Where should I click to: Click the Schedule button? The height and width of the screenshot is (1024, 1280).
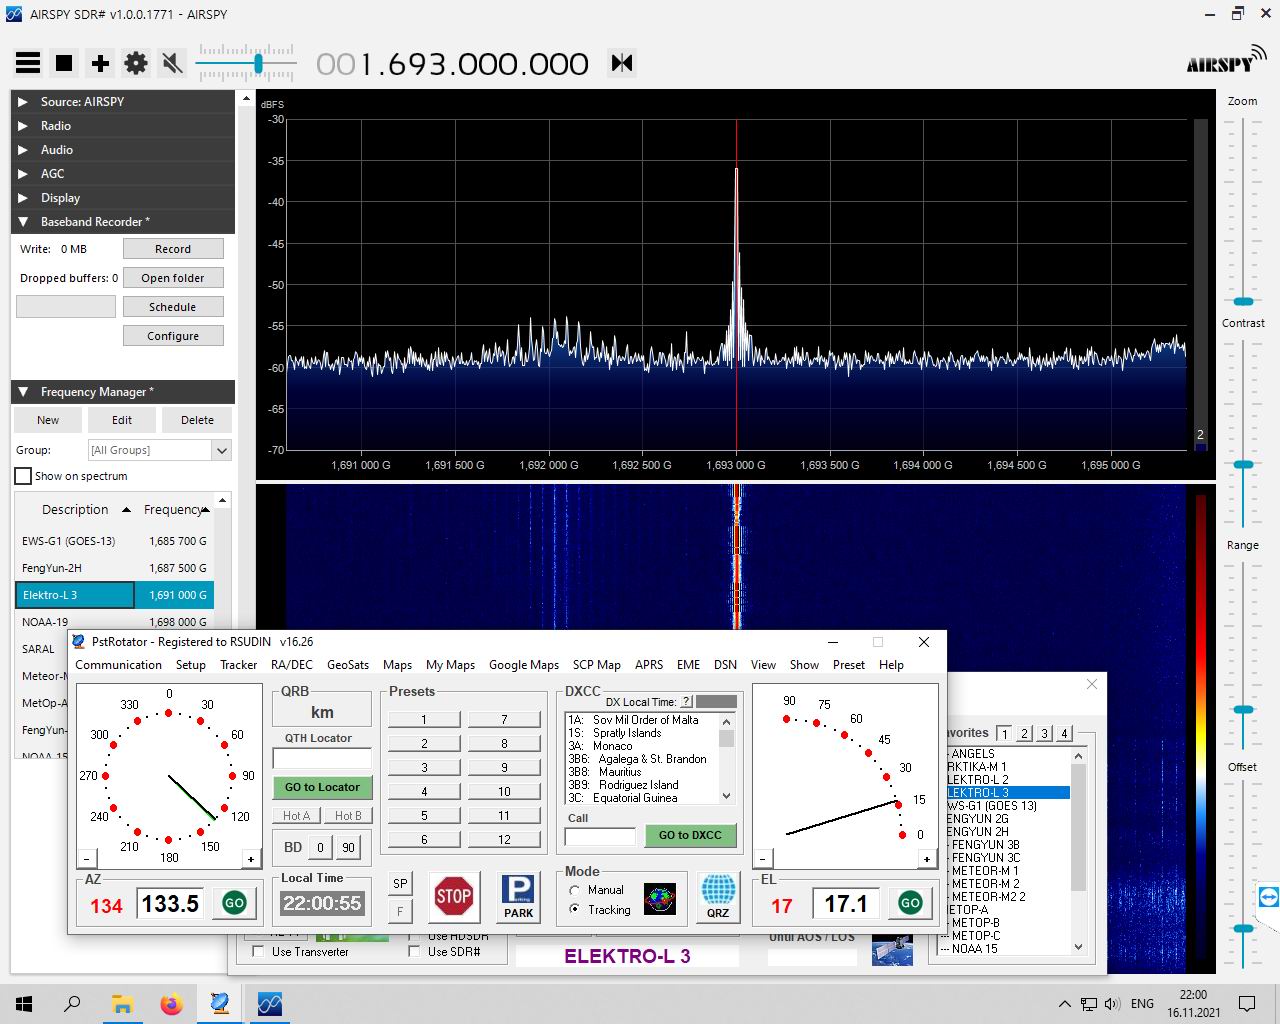tap(173, 307)
